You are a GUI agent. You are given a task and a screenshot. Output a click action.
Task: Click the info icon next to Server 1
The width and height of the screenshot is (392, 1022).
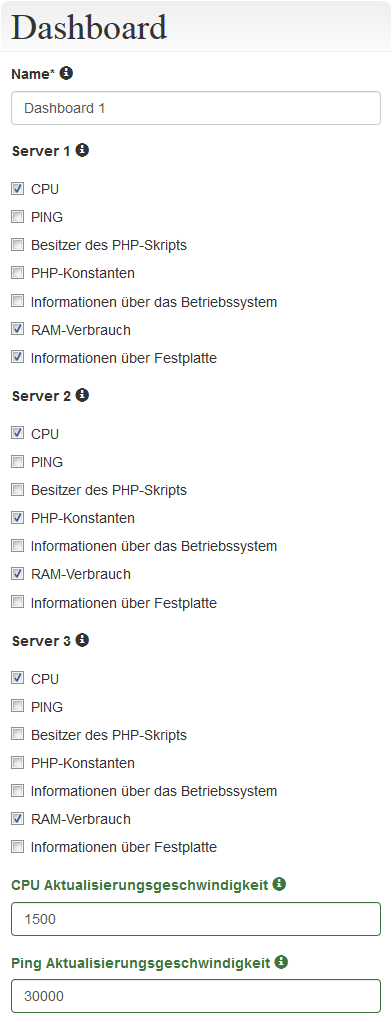pos(82,150)
